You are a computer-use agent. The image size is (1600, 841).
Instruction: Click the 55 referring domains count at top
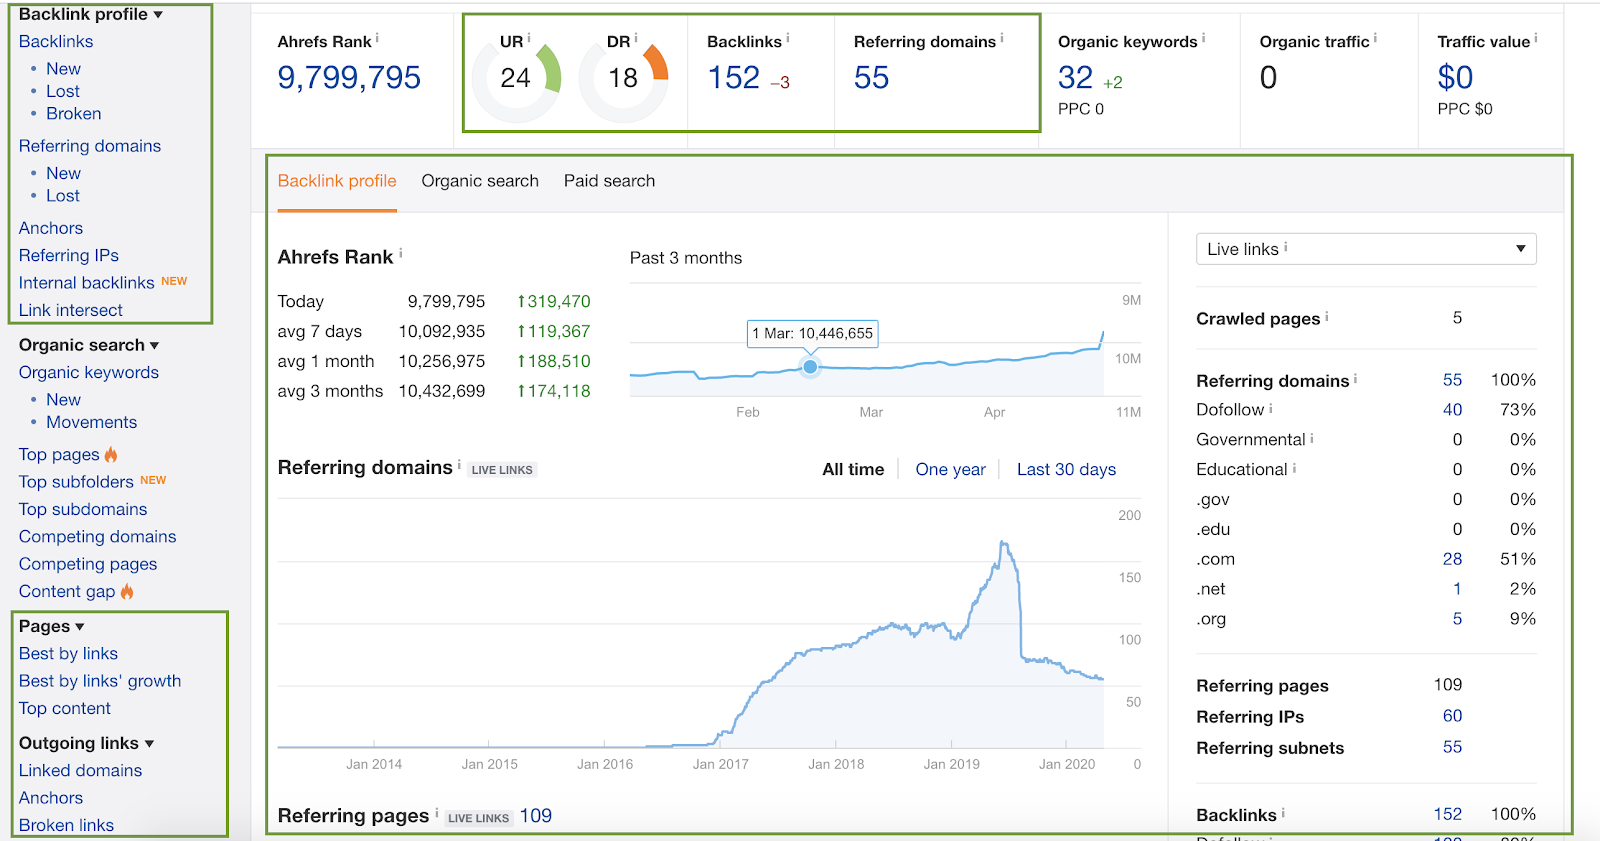[871, 77]
